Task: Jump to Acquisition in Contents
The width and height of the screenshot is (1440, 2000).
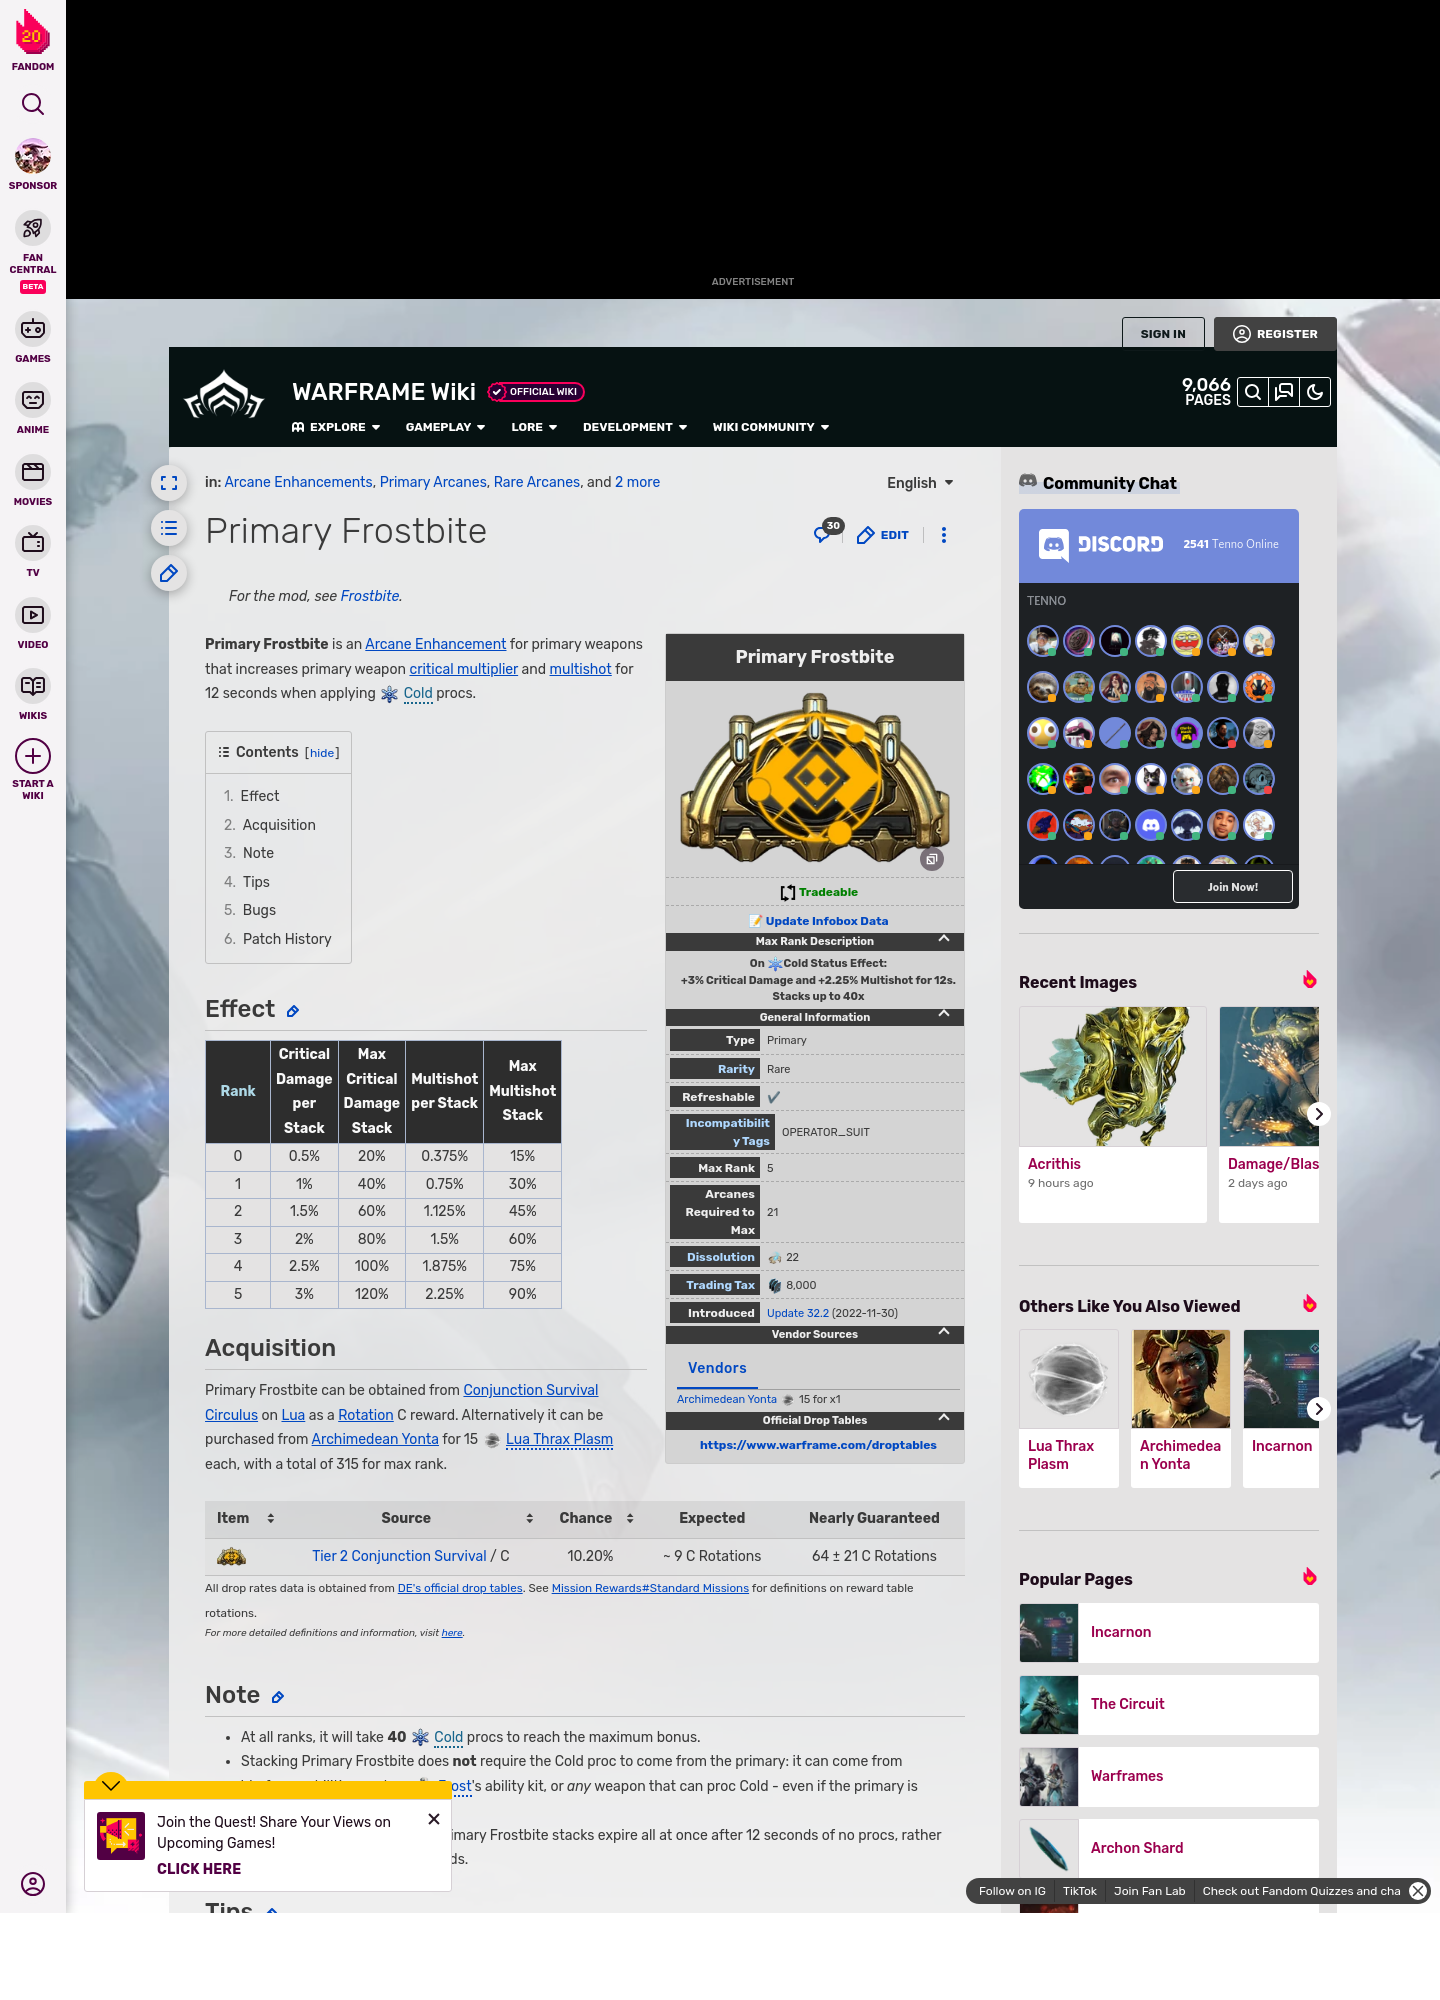Action: click(x=279, y=825)
